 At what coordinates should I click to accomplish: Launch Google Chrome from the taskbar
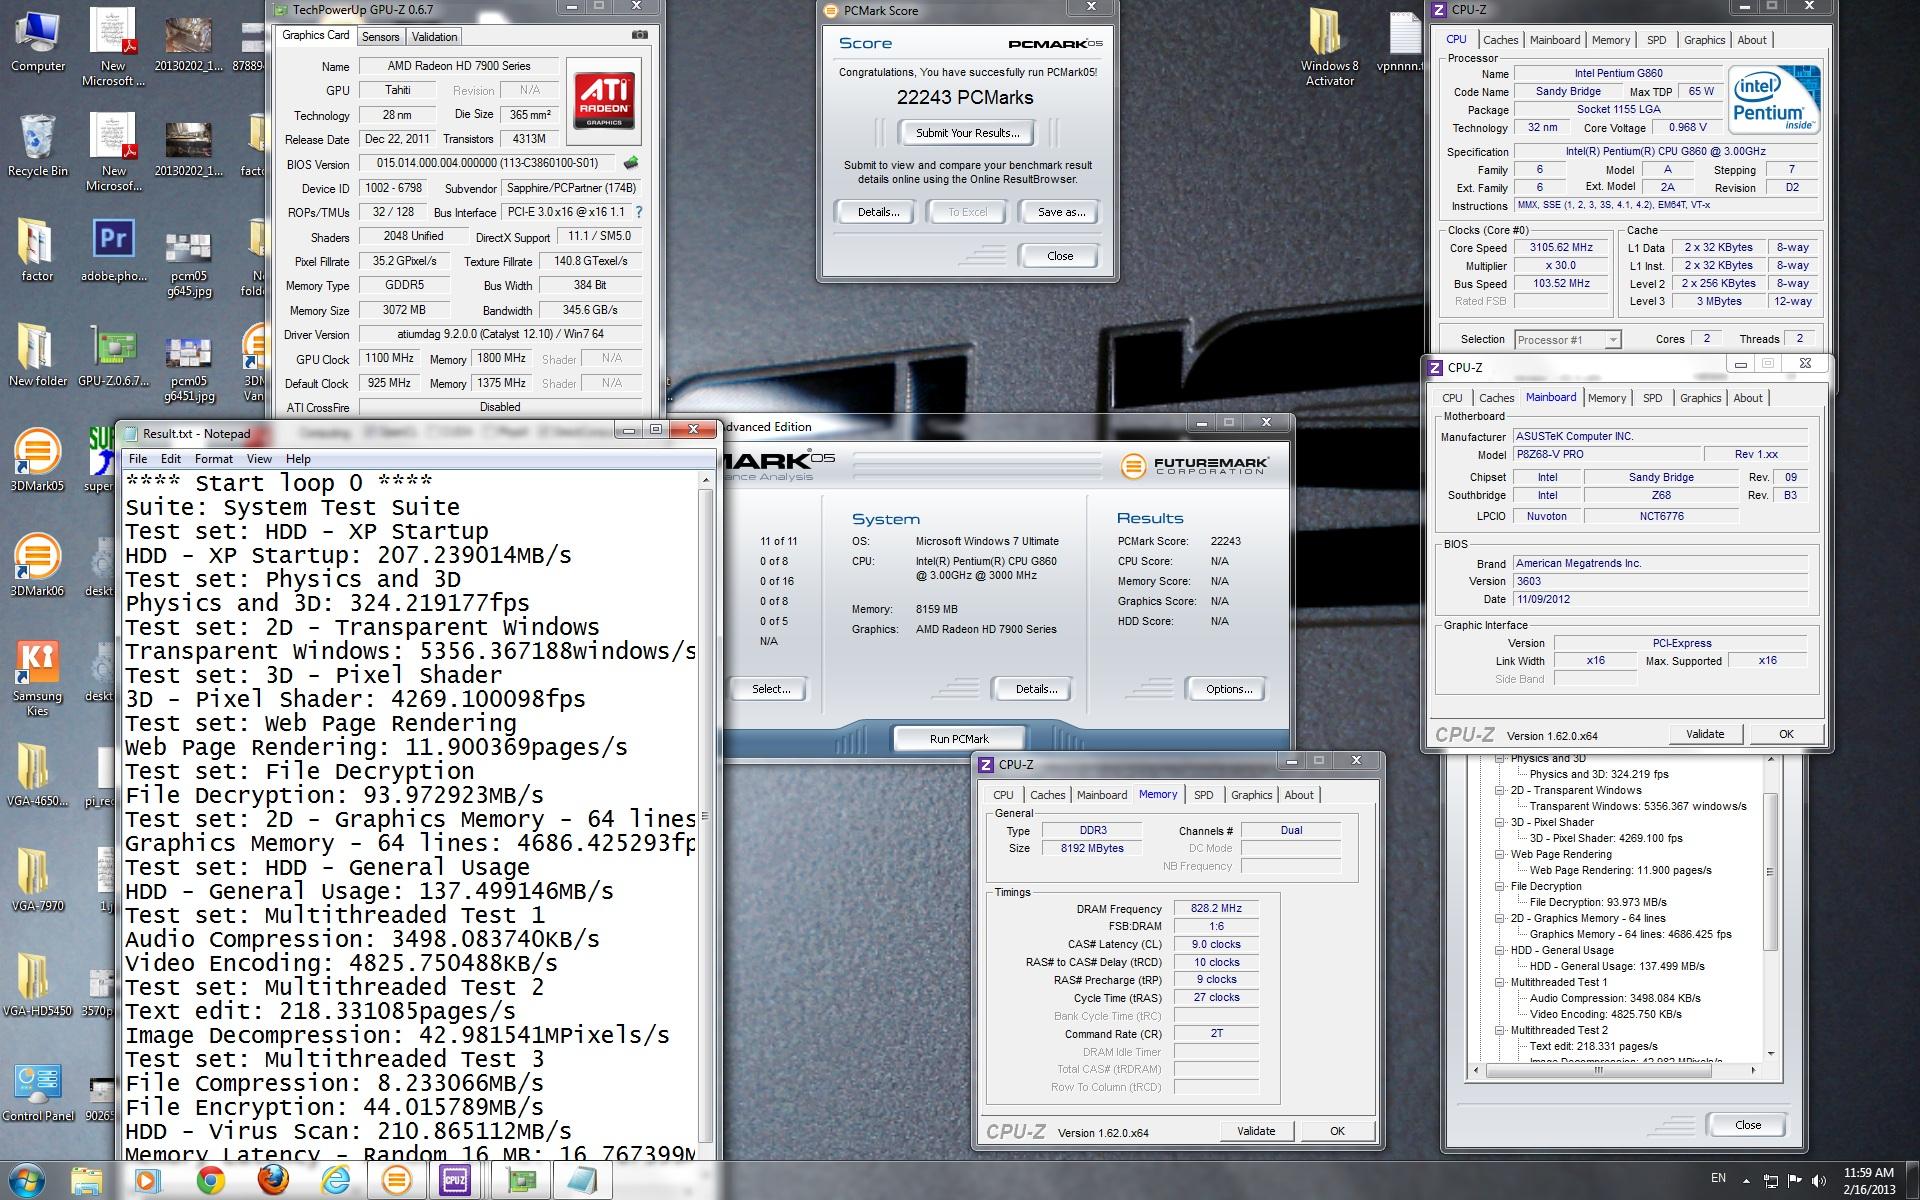[x=210, y=1181]
